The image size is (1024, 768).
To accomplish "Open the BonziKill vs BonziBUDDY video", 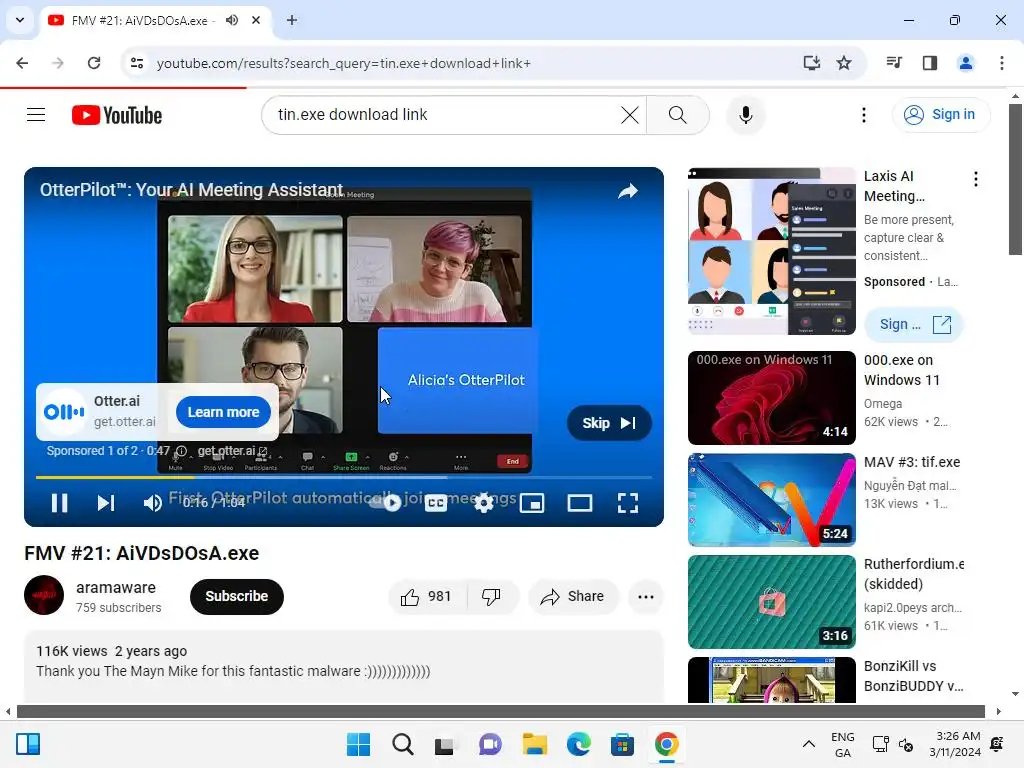I will point(771,680).
